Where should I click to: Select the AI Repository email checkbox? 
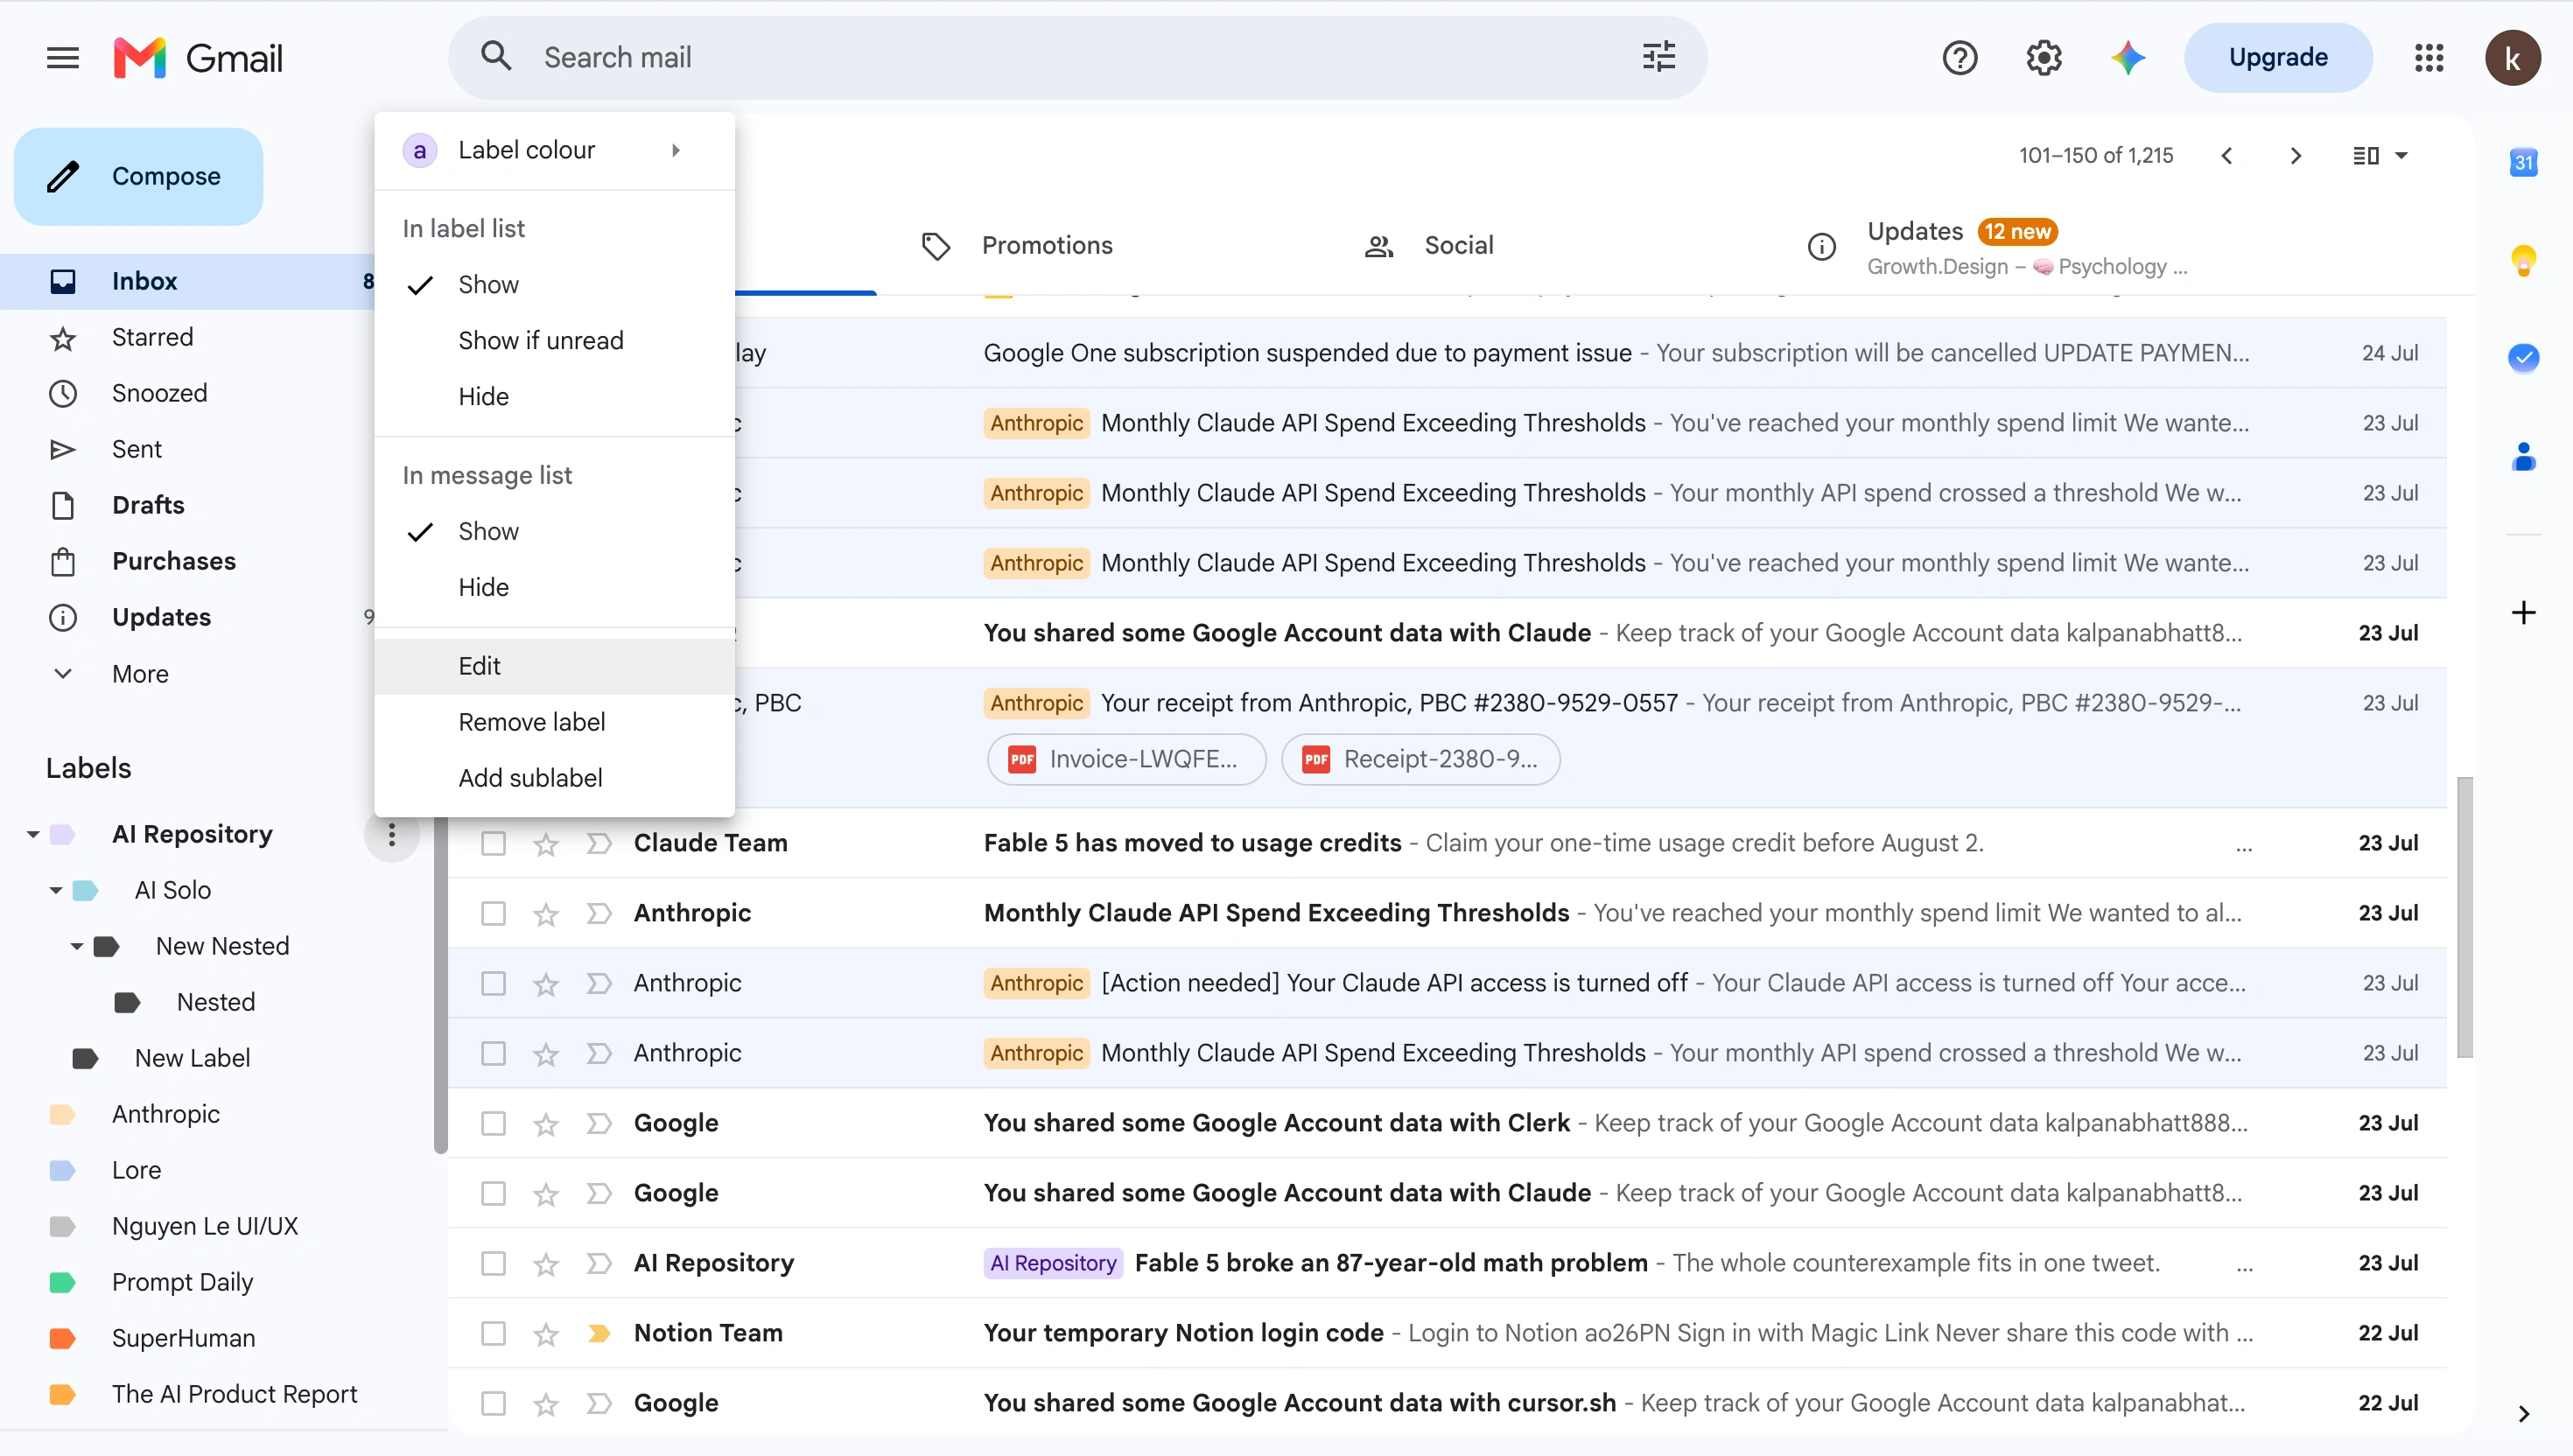[x=493, y=1263]
